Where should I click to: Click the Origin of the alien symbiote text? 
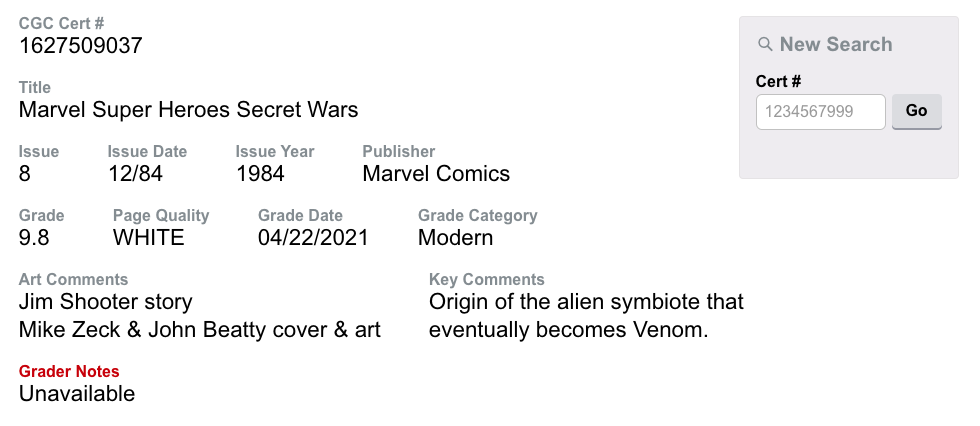click(x=586, y=302)
